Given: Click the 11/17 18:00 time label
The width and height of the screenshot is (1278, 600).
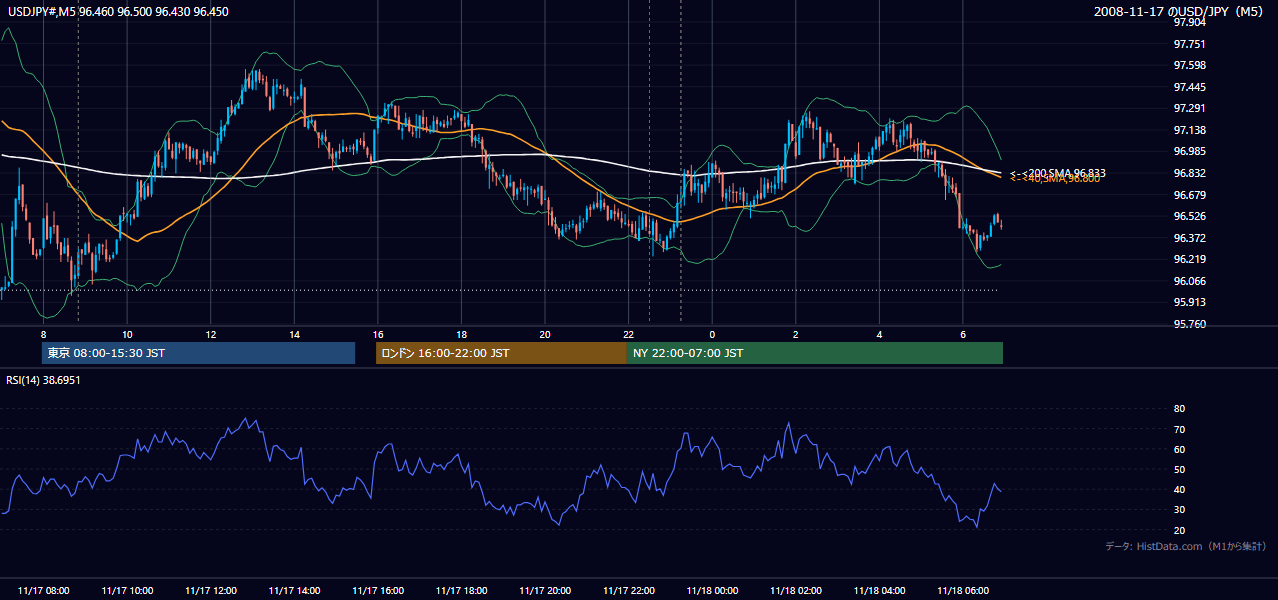Looking at the screenshot, I should coord(461,590).
